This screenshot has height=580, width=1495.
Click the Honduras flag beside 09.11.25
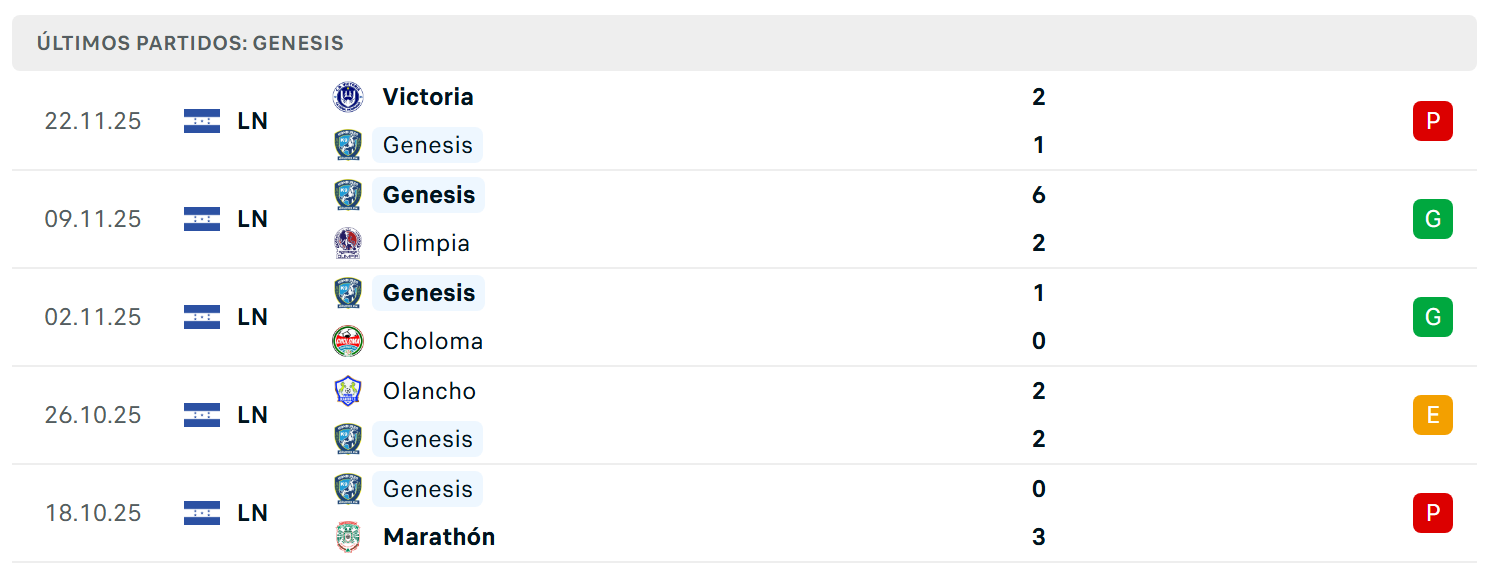point(202,219)
